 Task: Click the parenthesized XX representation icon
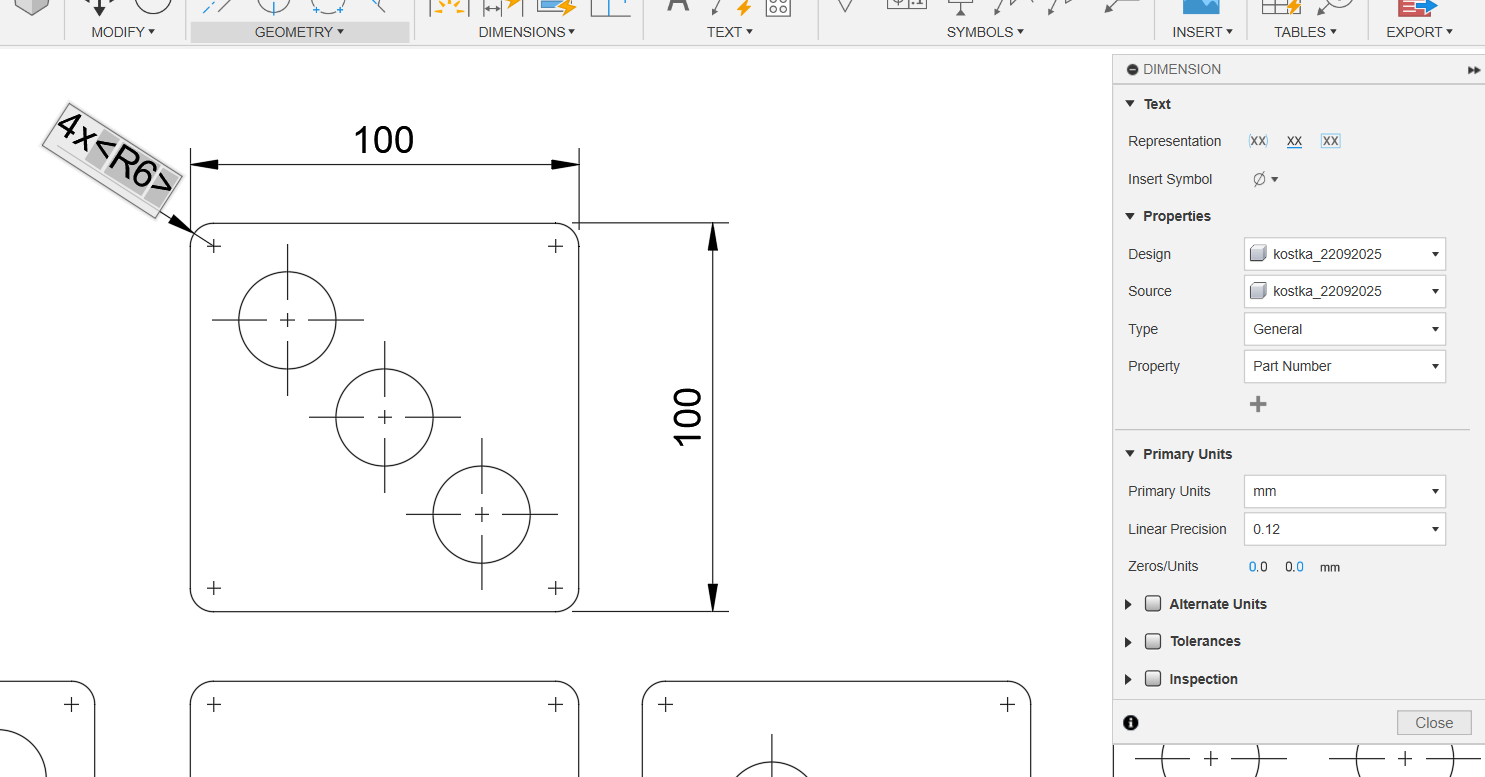pyautogui.click(x=1258, y=141)
